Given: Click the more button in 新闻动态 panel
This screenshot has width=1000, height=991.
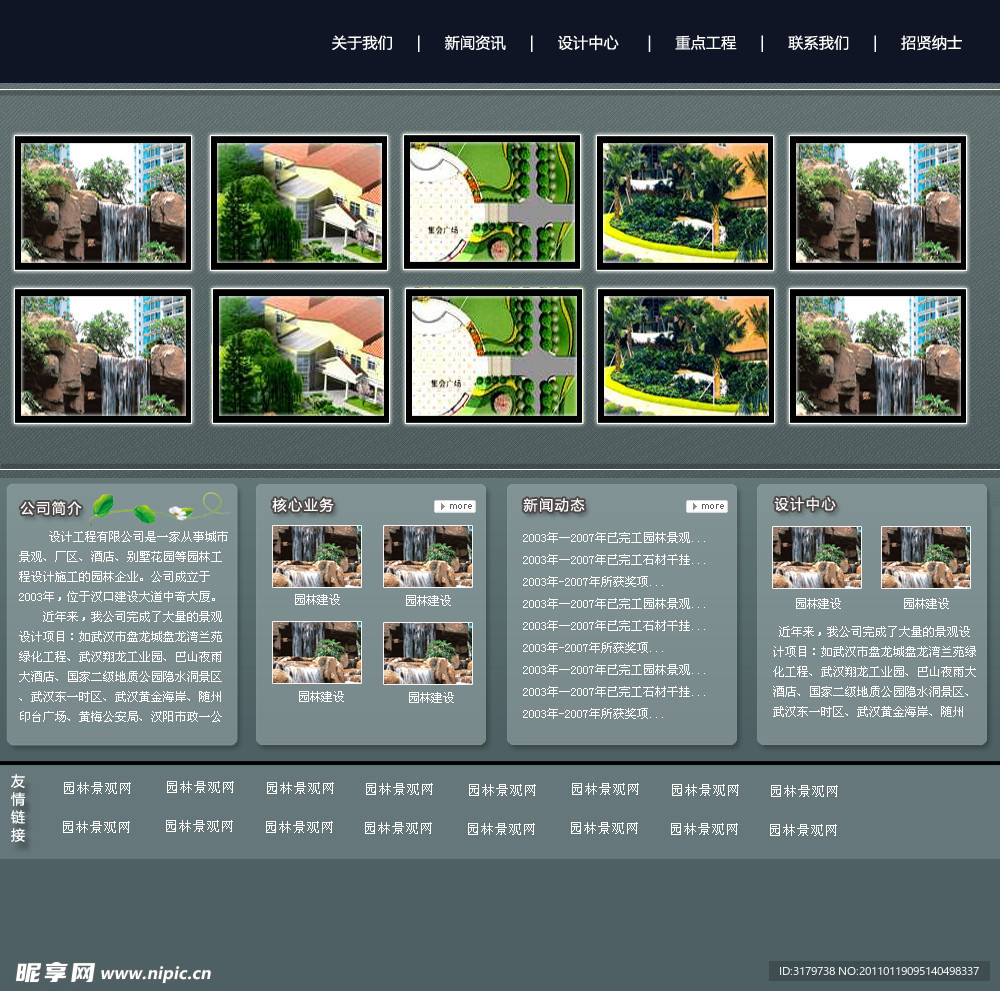Looking at the screenshot, I should 707,506.
